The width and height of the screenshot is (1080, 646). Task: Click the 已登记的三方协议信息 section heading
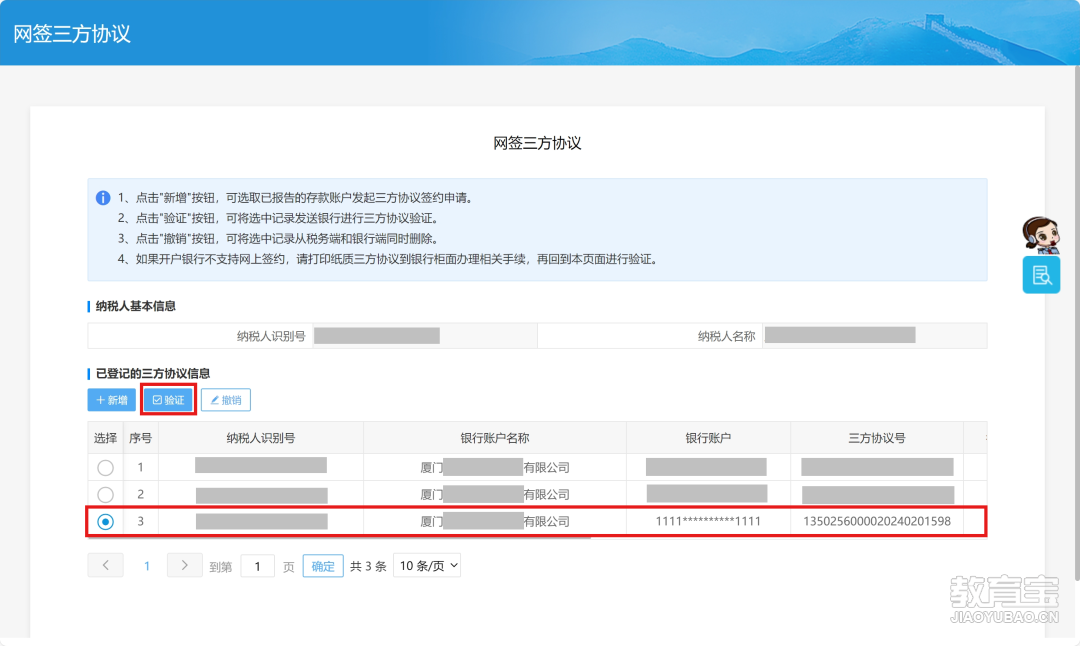click(153, 373)
